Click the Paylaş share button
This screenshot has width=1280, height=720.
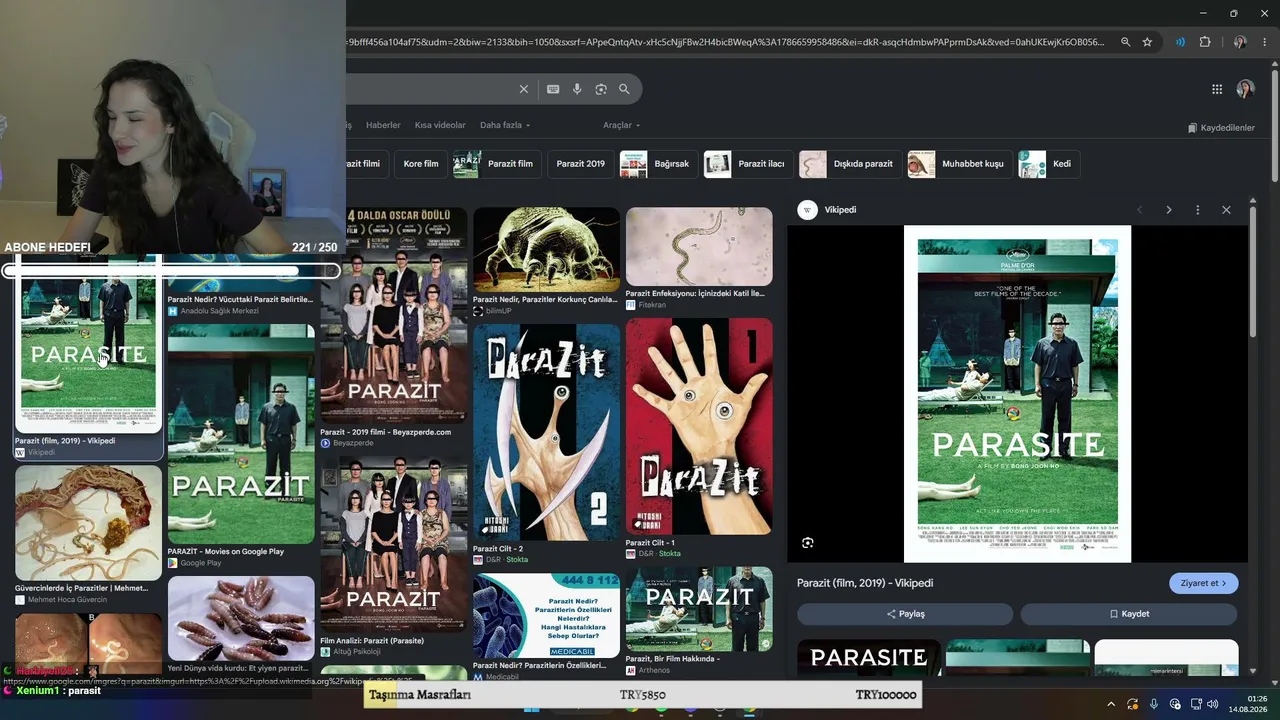click(x=905, y=614)
